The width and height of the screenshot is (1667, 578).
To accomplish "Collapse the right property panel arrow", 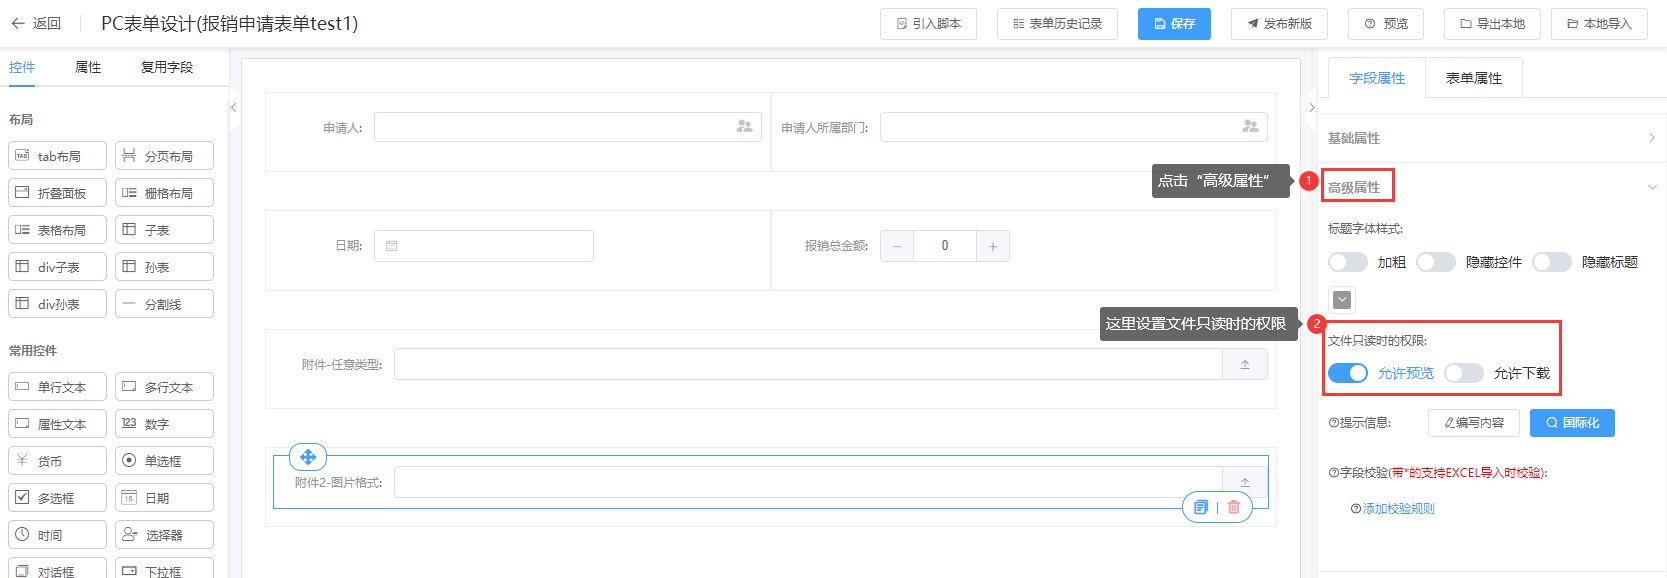I will coord(1311,107).
